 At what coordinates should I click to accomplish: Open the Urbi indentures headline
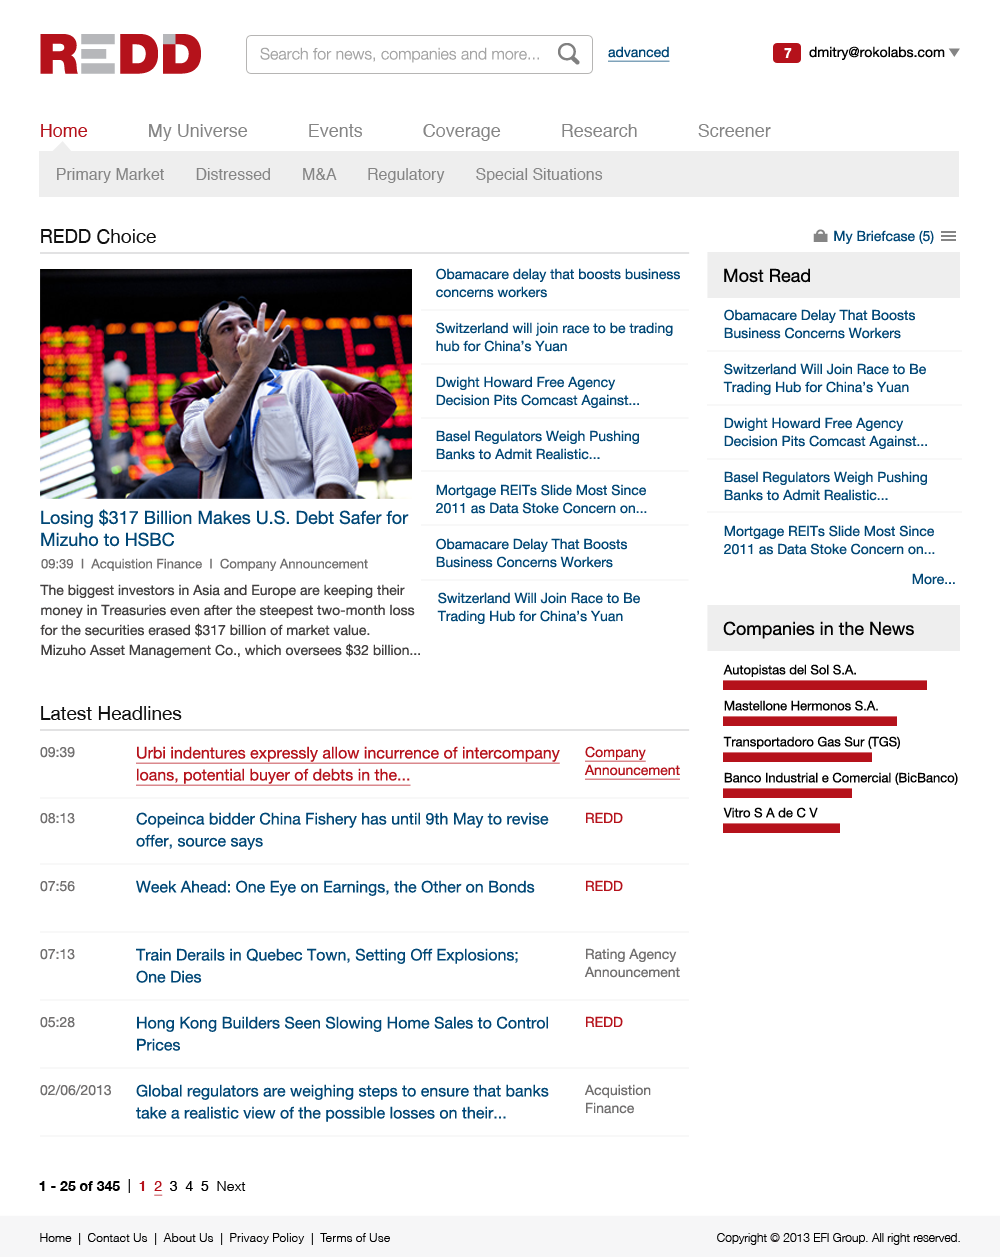pos(348,764)
